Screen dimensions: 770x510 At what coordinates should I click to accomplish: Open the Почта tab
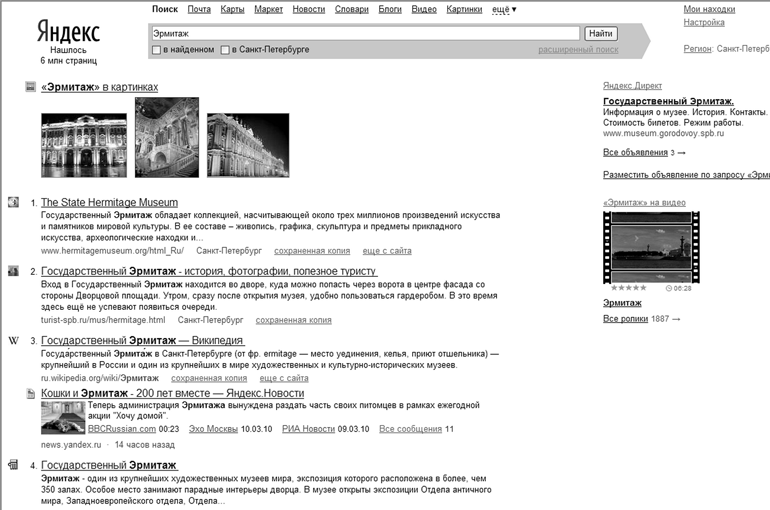coord(199,9)
